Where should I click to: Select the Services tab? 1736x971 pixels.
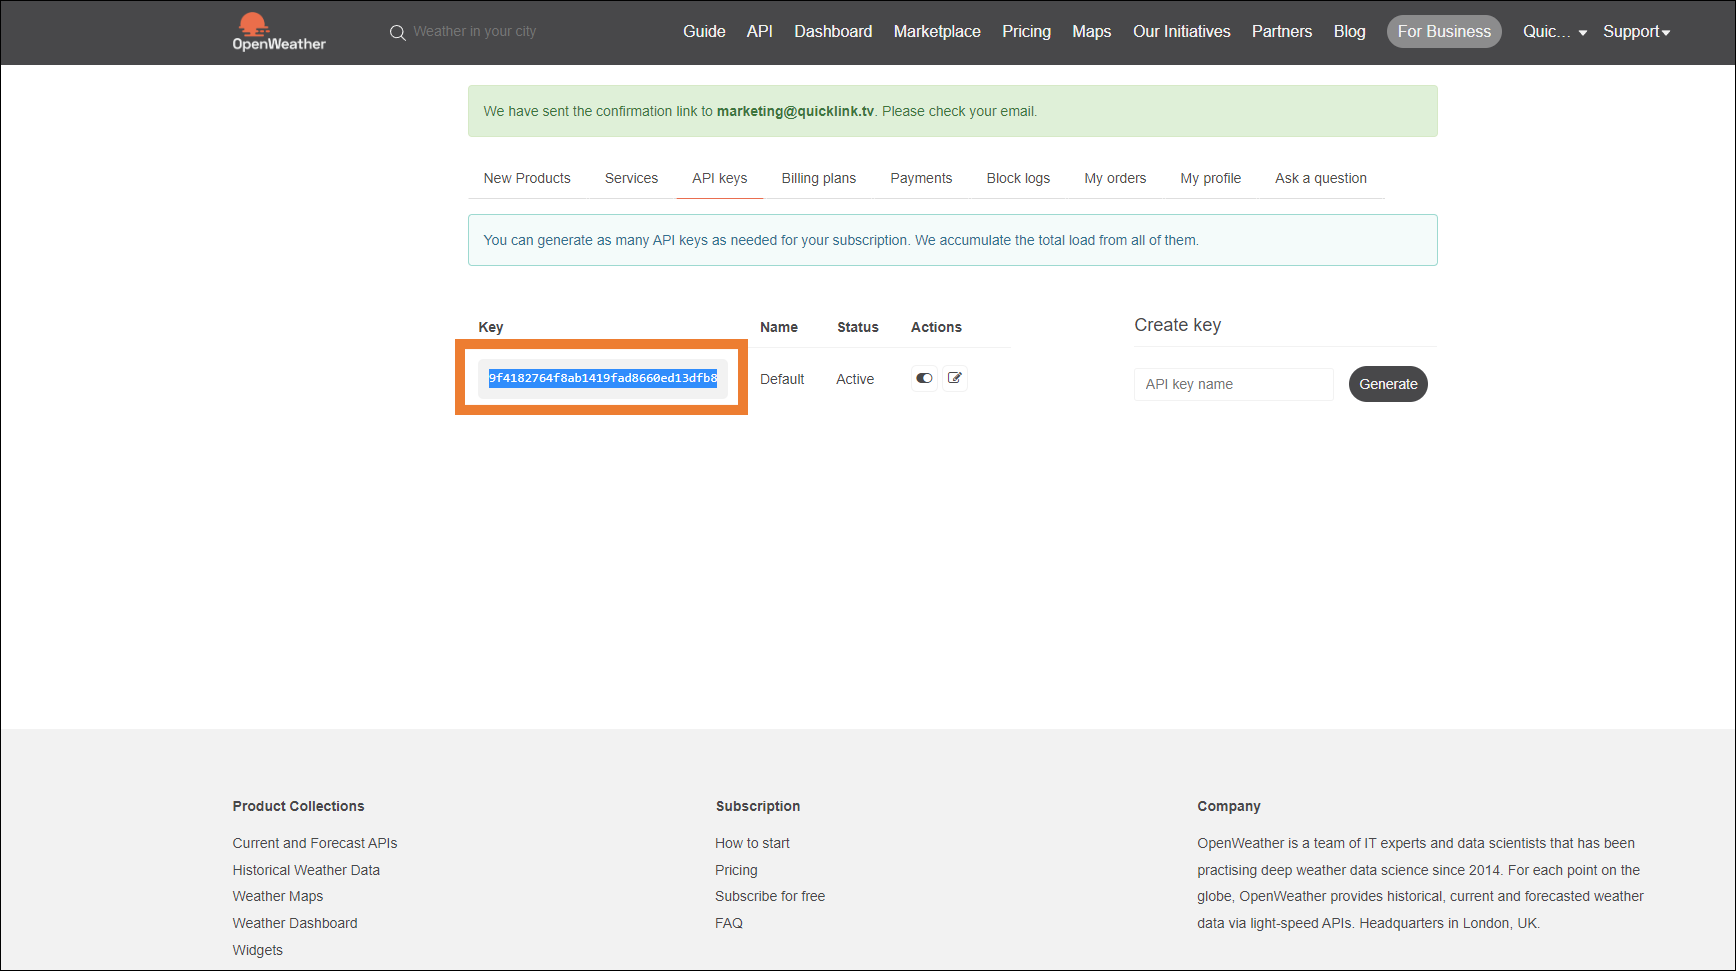point(631,178)
